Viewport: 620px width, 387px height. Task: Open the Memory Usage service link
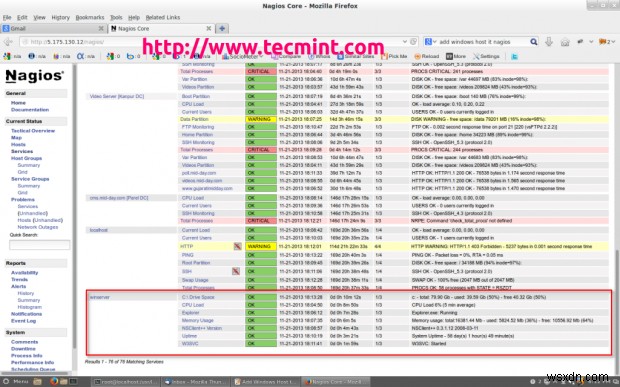pos(197,320)
